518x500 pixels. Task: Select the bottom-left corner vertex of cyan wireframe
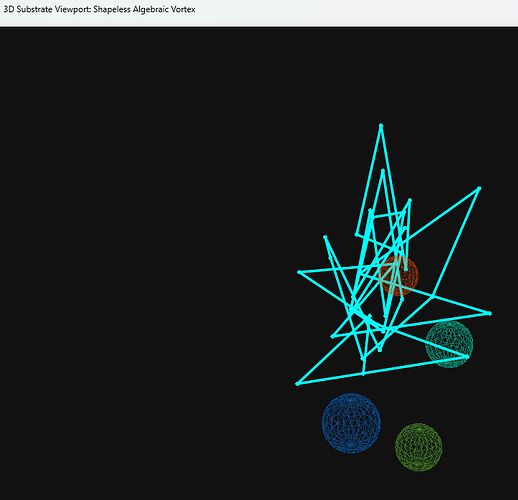(x=297, y=384)
